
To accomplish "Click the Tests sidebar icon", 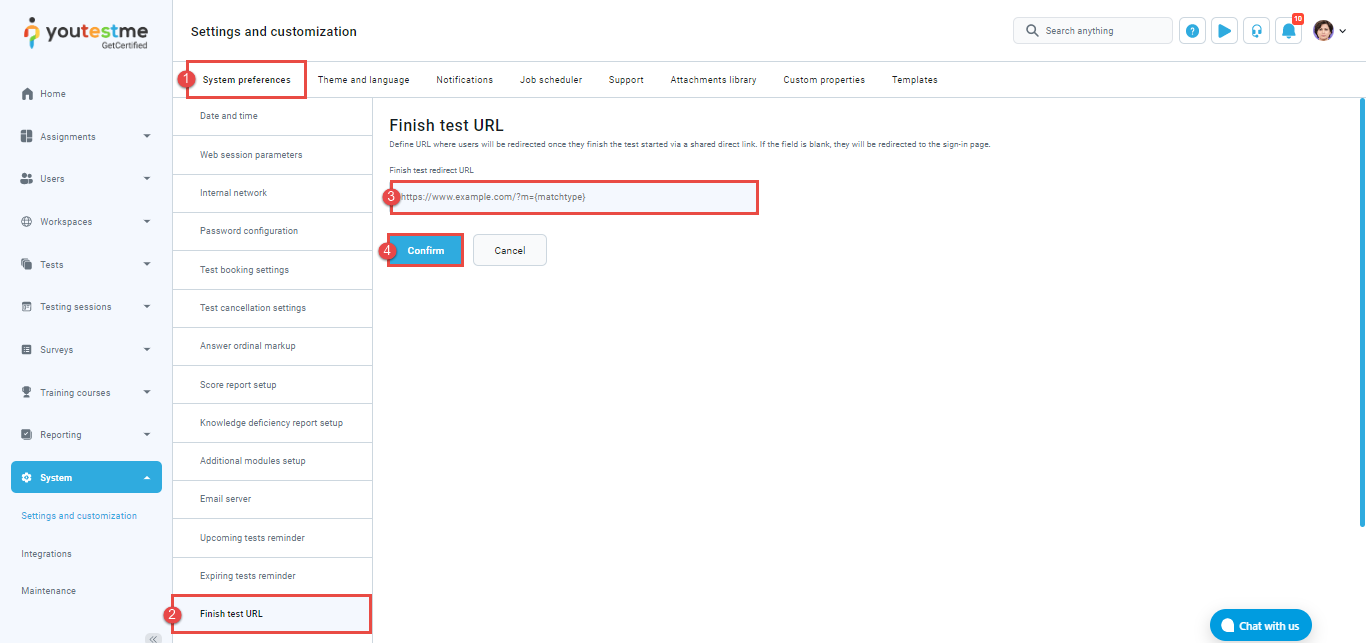I will click(28, 265).
